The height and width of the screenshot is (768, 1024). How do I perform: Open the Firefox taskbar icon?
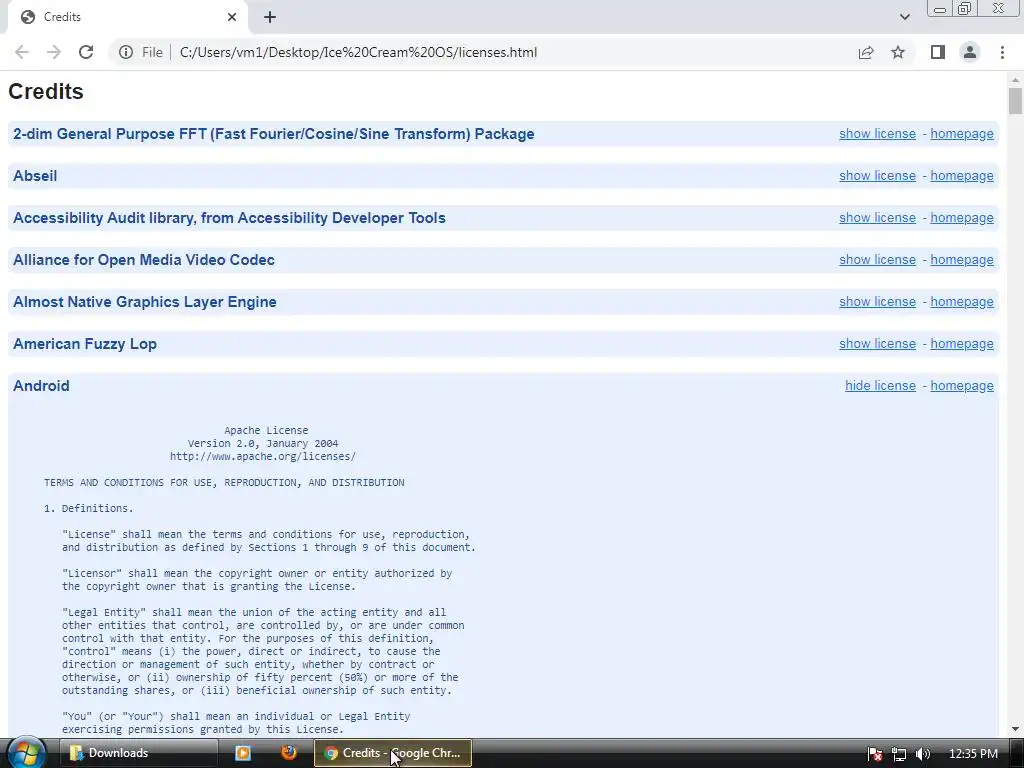coord(289,752)
